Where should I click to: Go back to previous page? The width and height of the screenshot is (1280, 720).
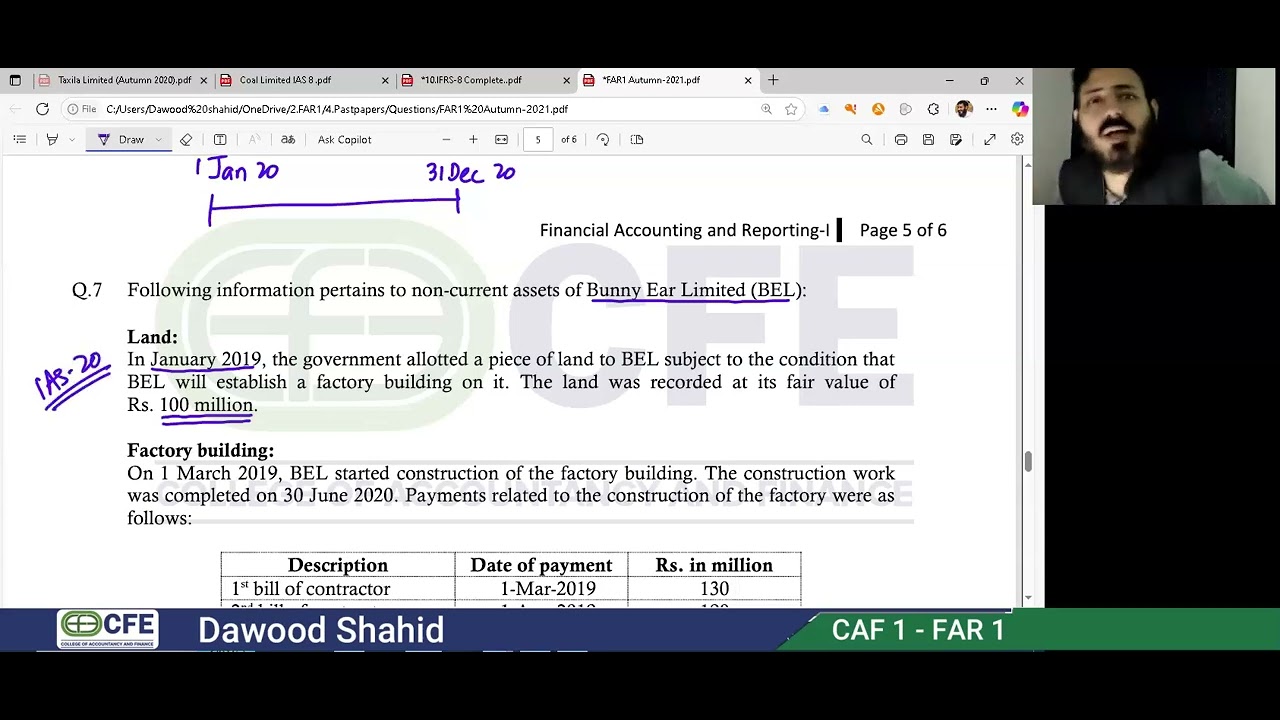(x=15, y=109)
